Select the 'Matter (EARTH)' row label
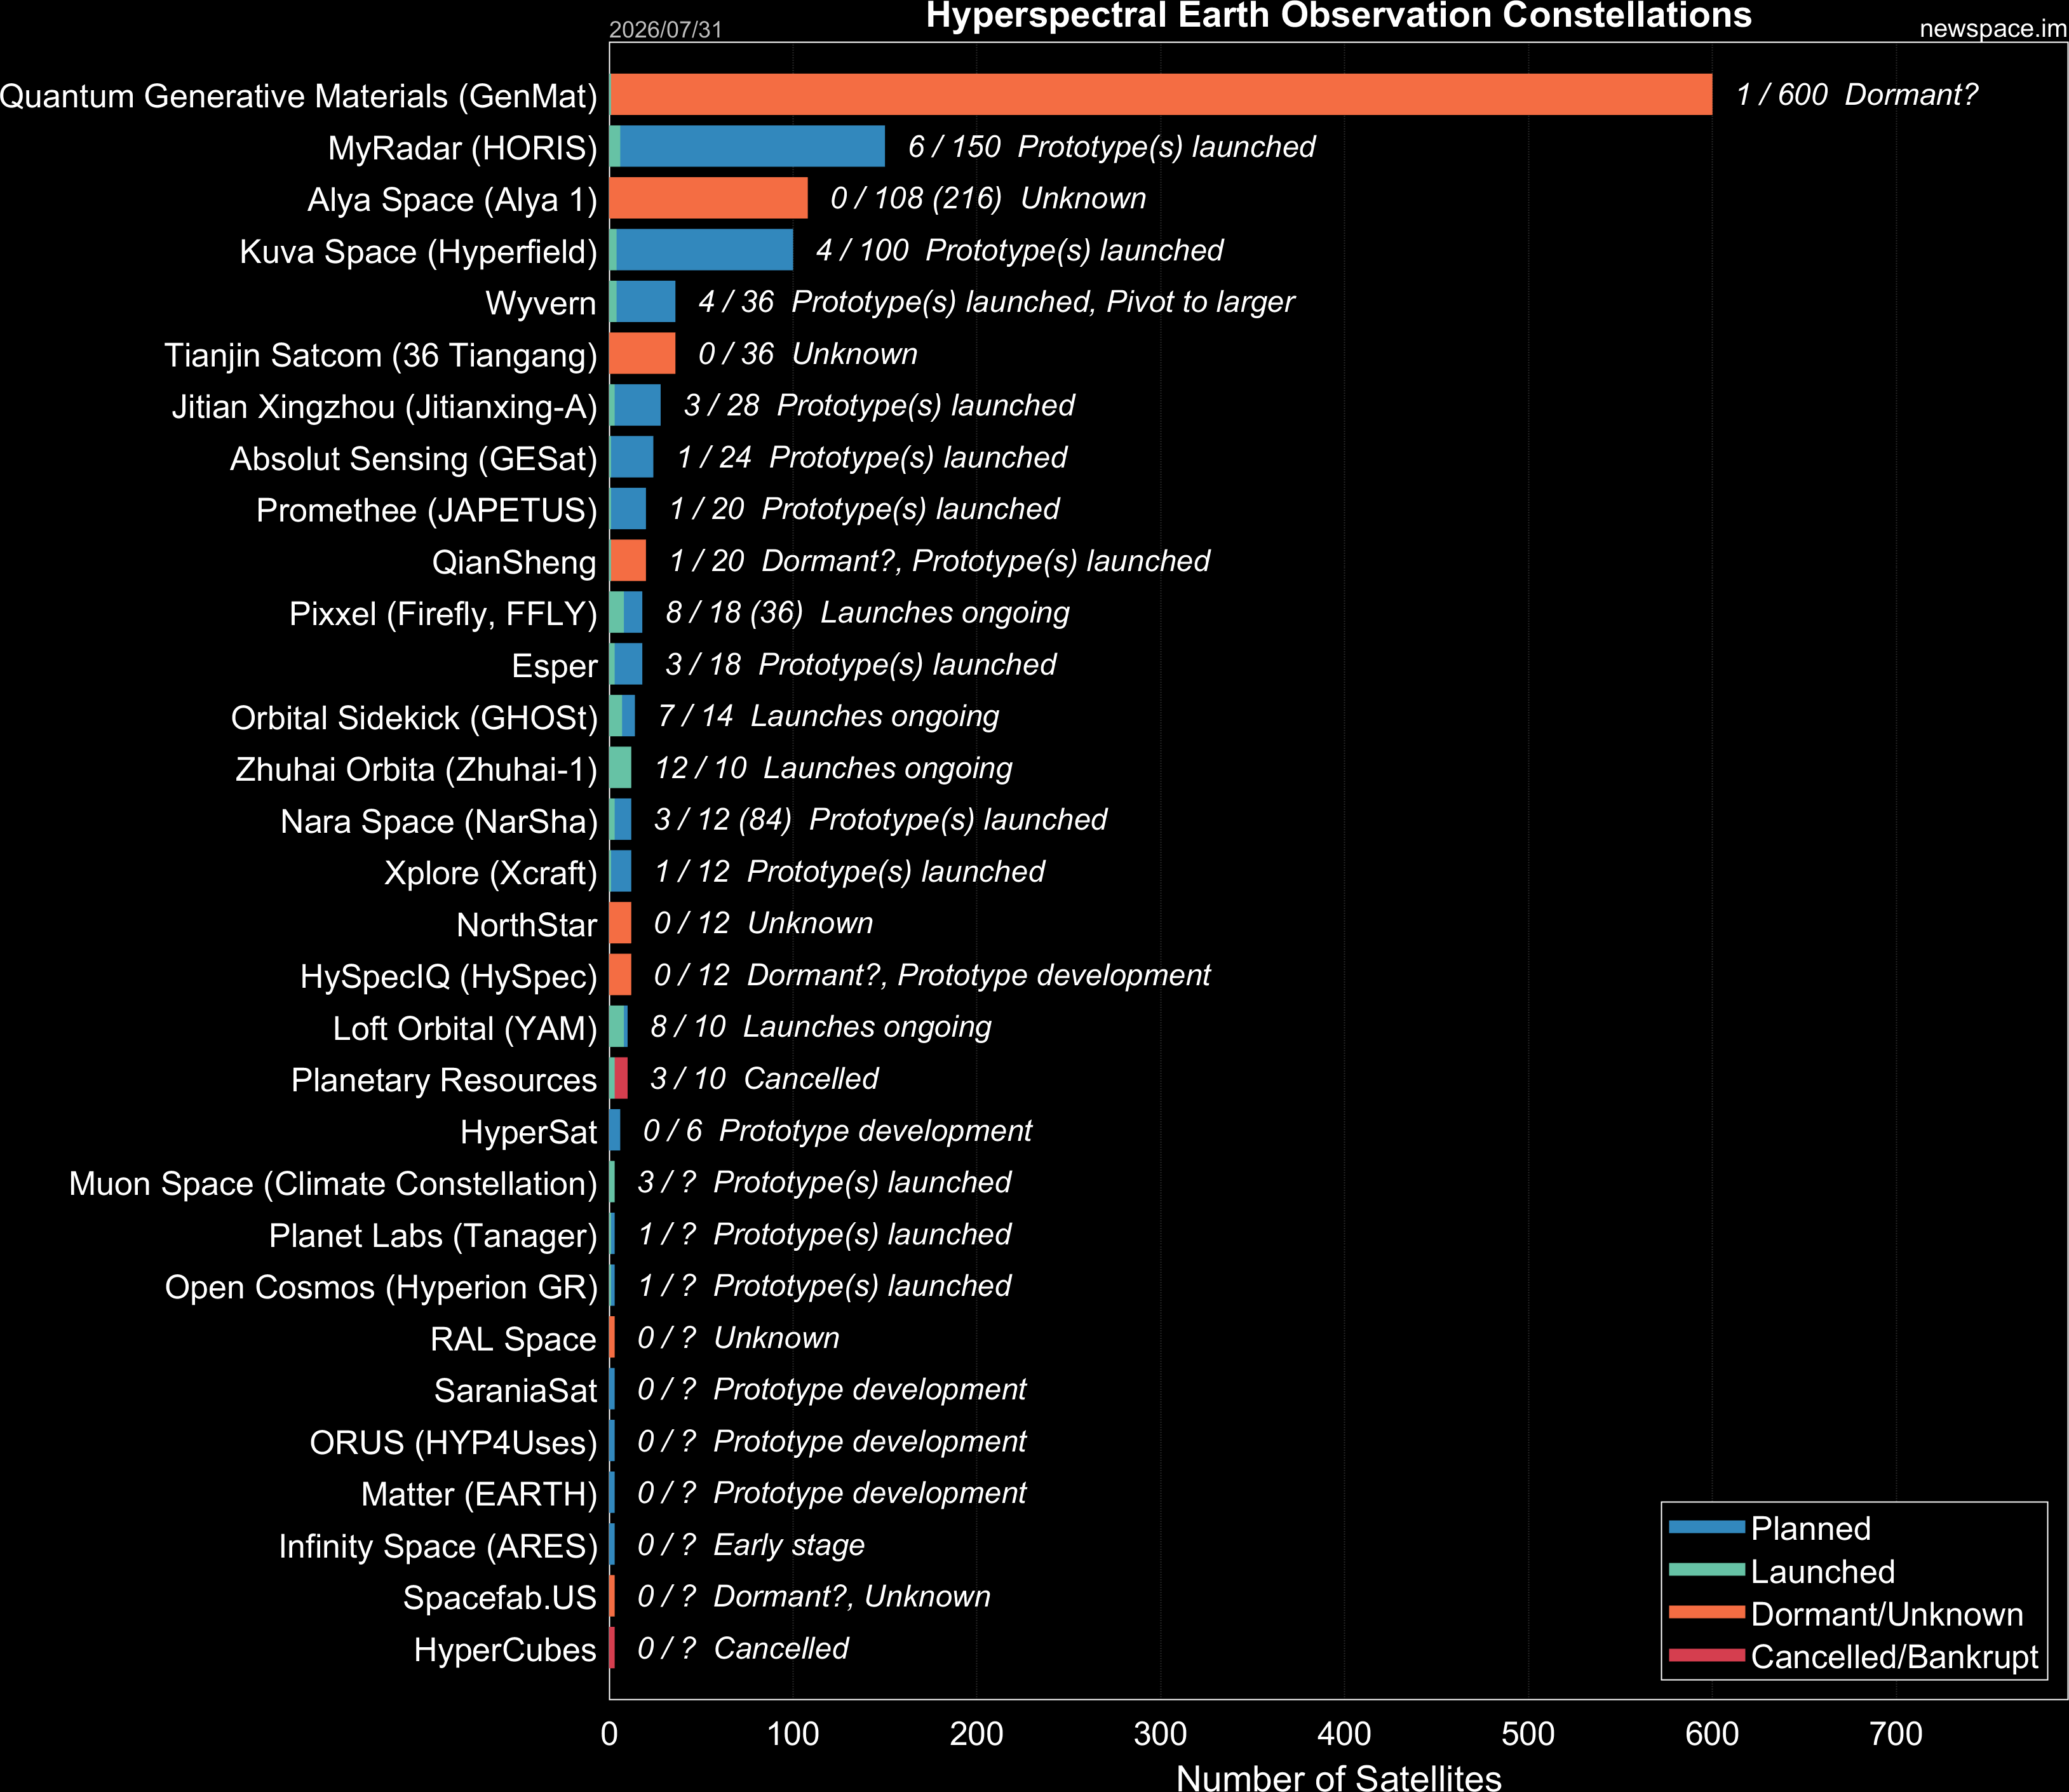The image size is (2069, 1792). click(479, 1494)
